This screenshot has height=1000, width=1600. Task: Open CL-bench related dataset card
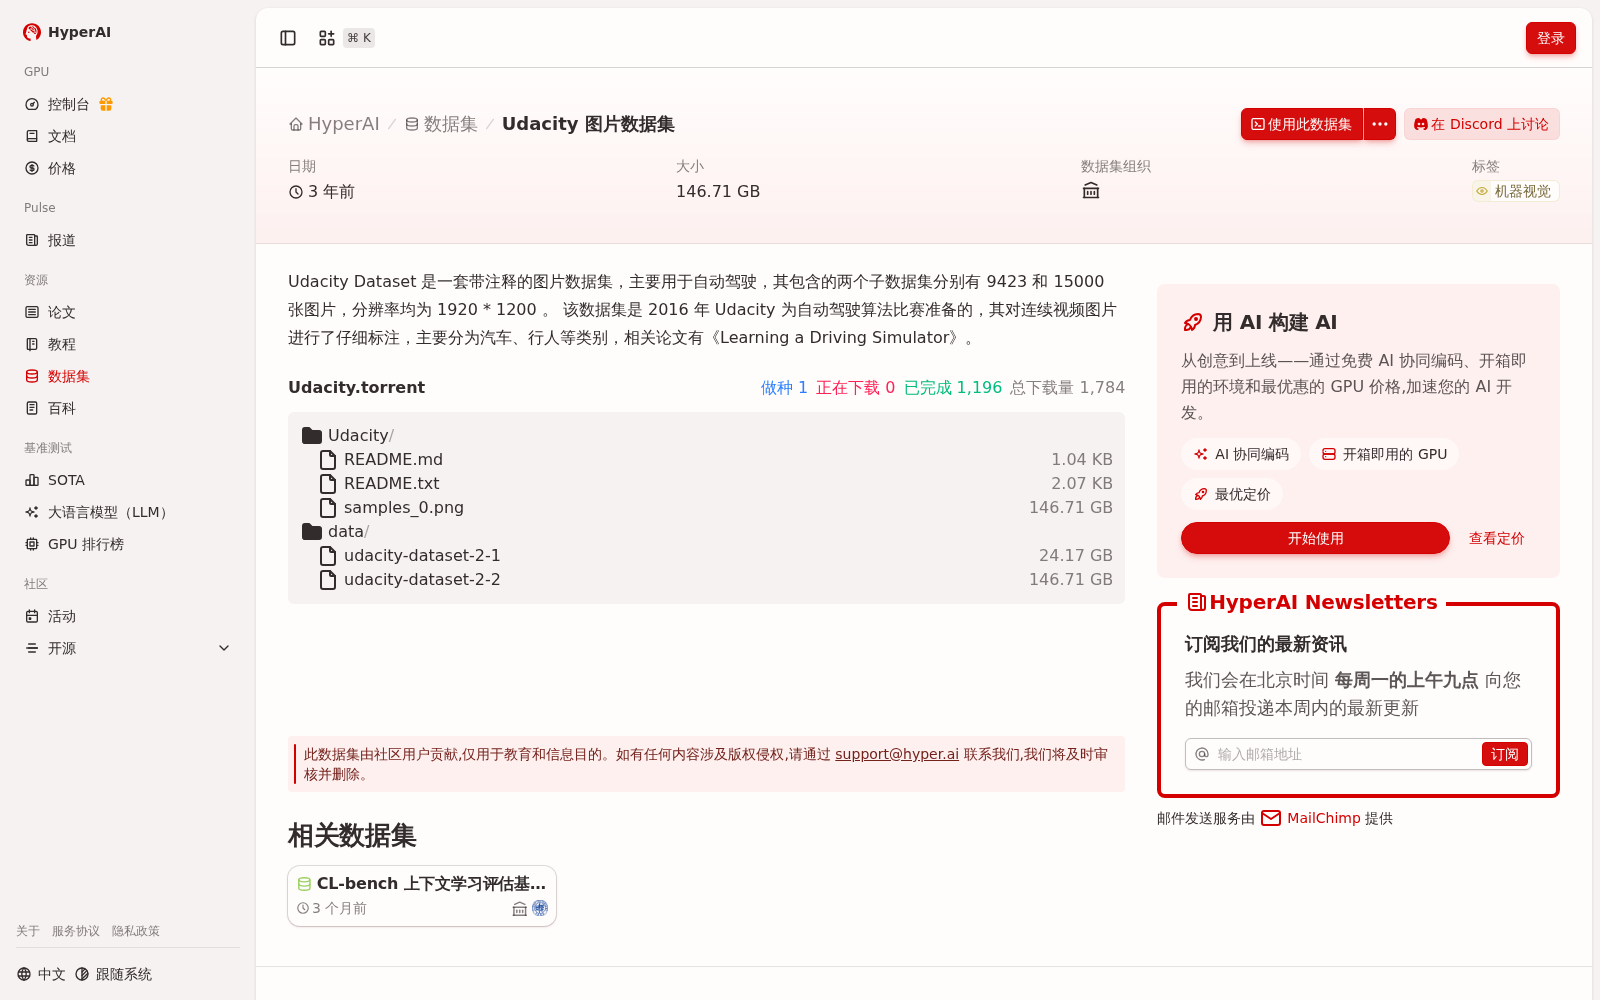click(422, 896)
